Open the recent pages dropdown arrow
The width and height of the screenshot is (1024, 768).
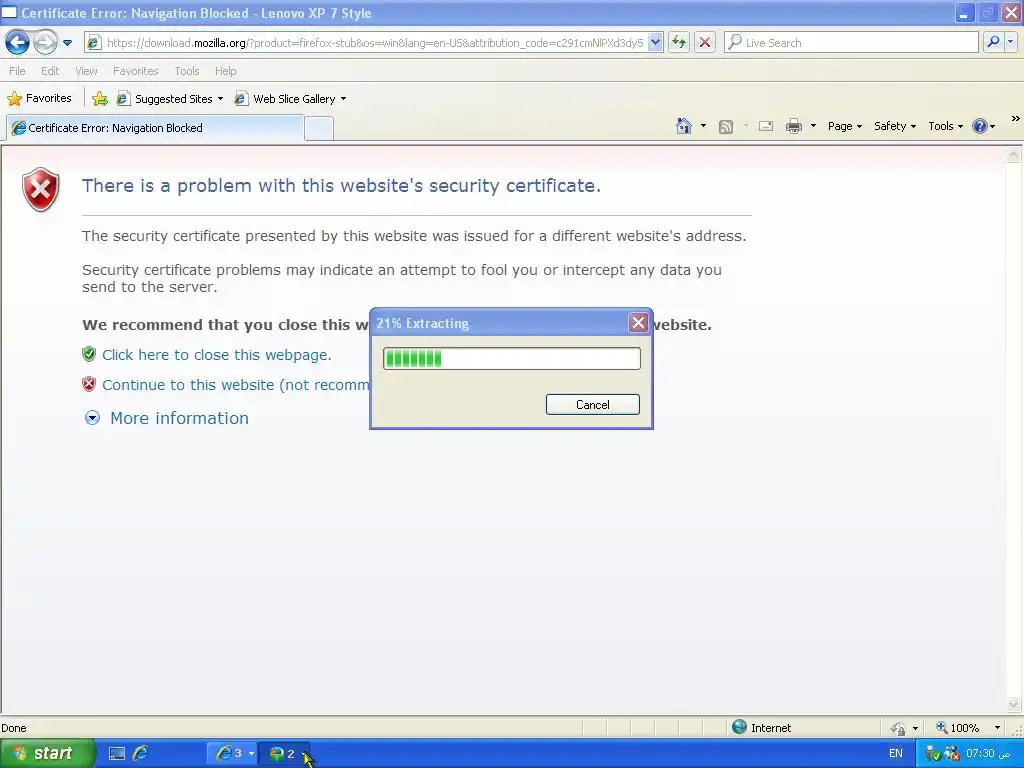67,43
